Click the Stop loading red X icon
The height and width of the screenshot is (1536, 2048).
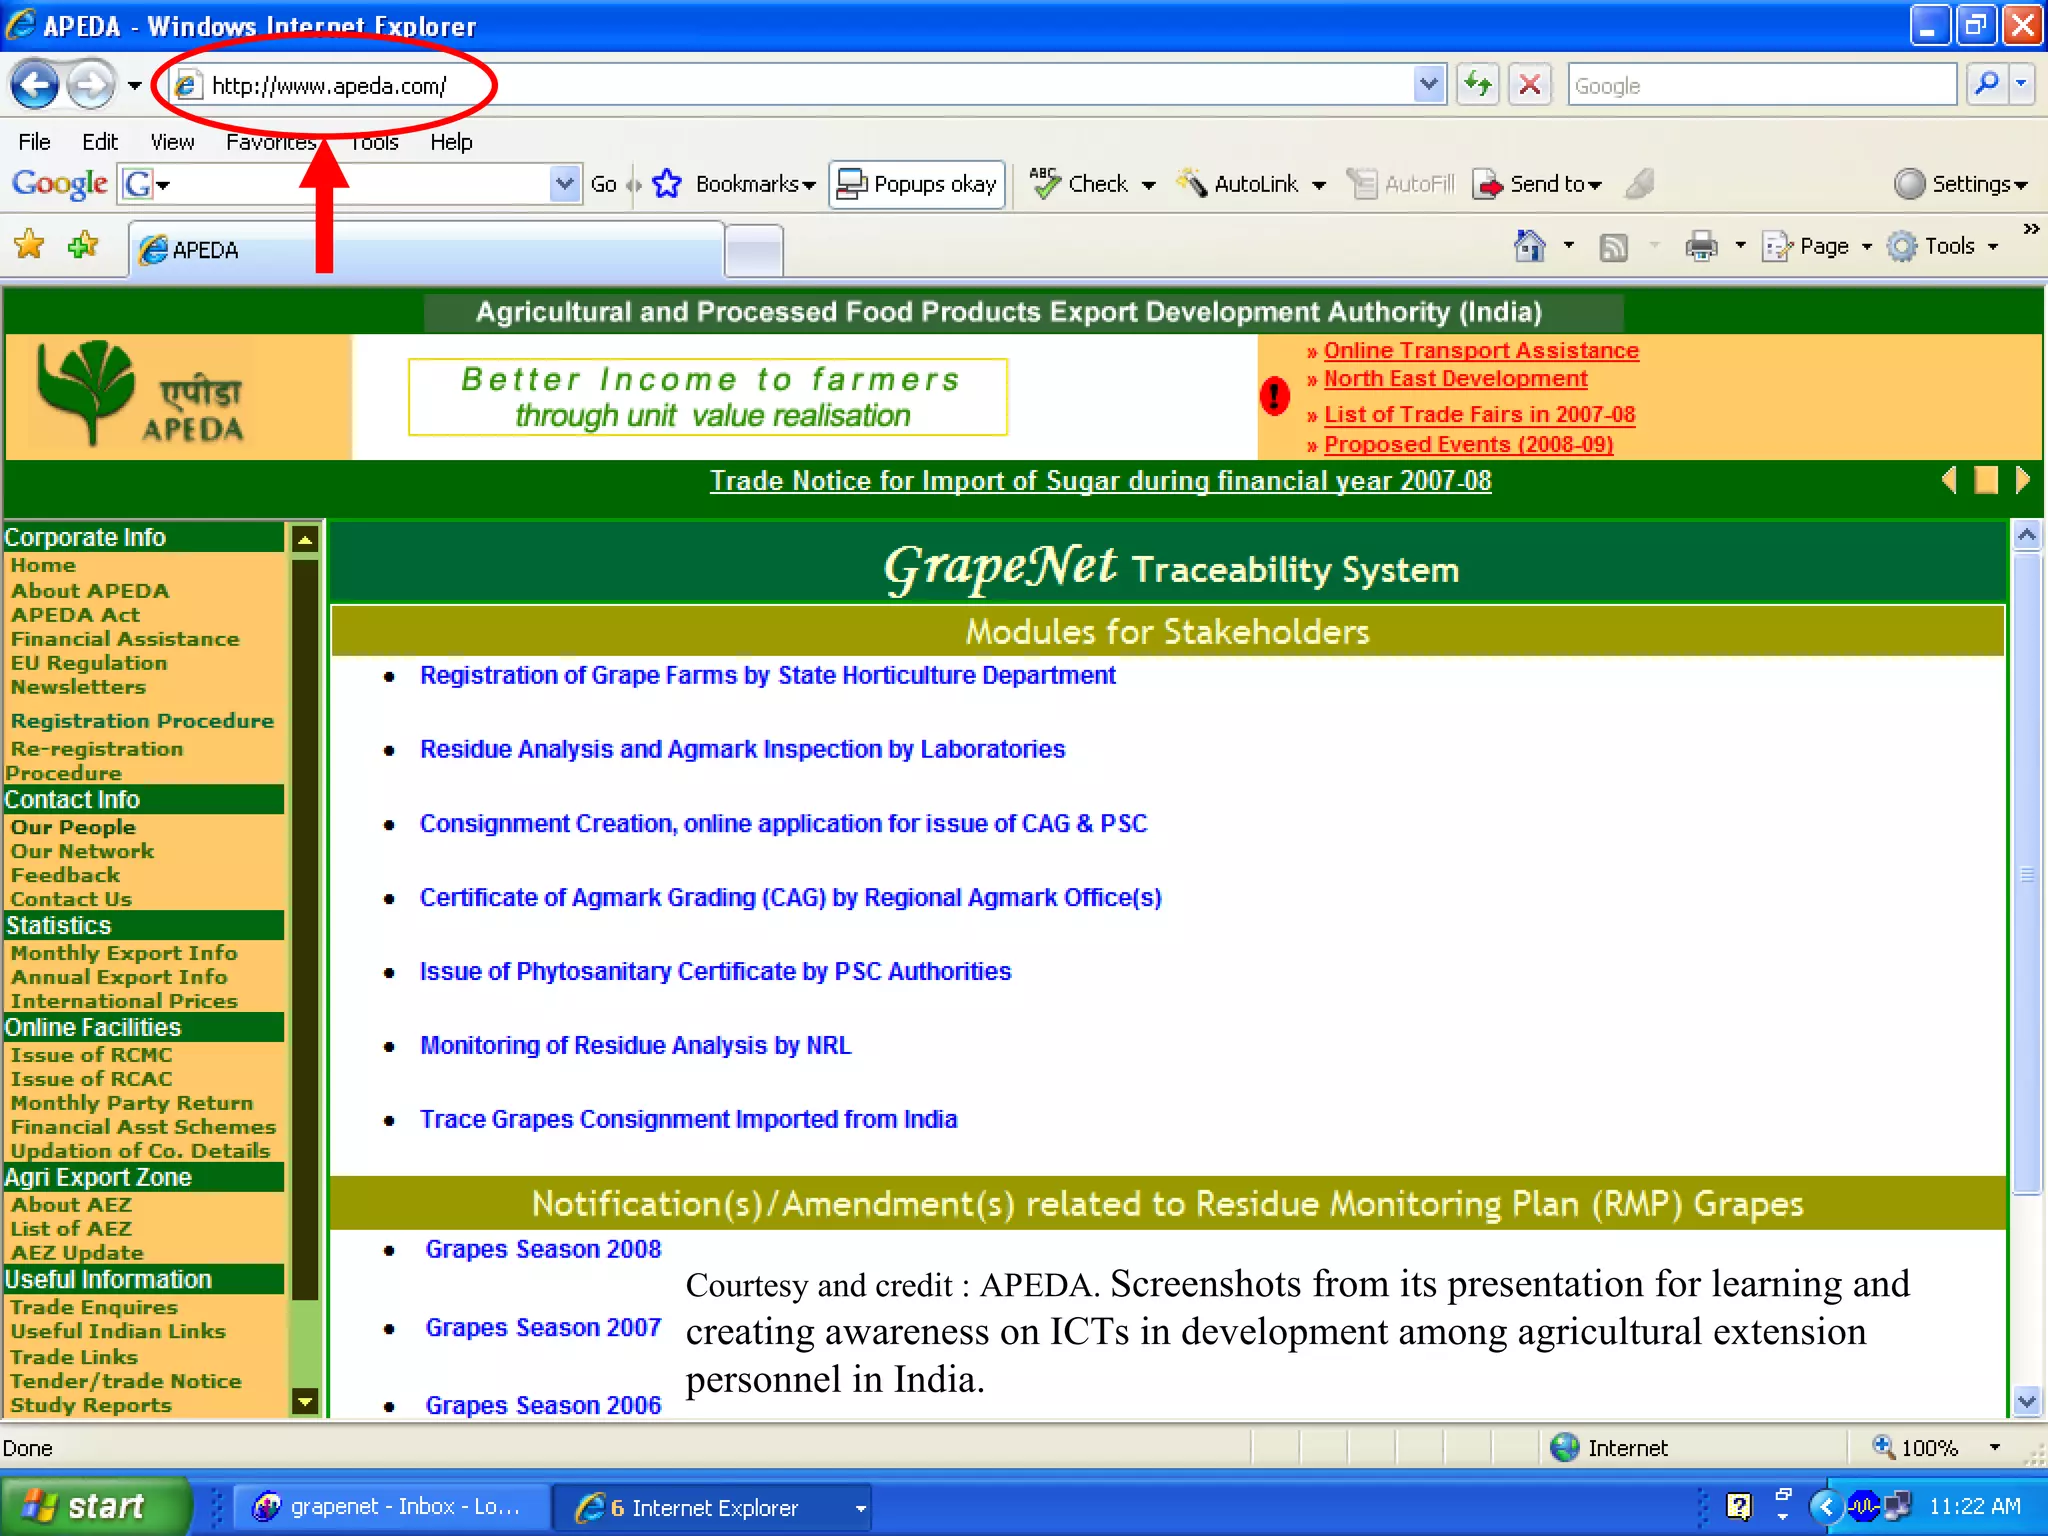coord(1529,85)
